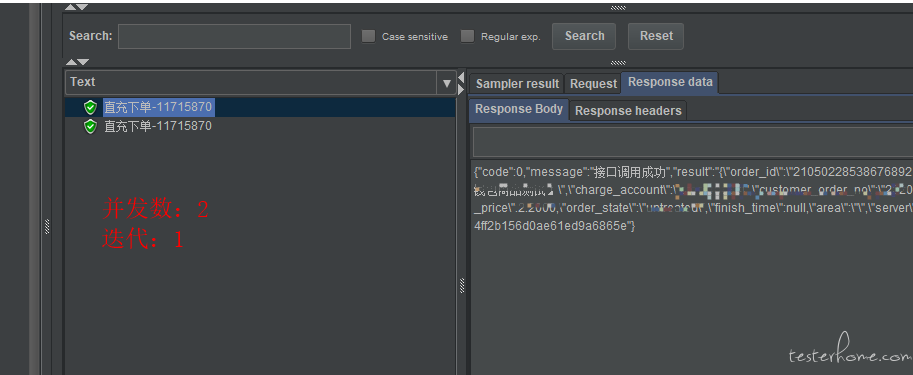
Task: Open the Request tab
Action: (x=593, y=84)
